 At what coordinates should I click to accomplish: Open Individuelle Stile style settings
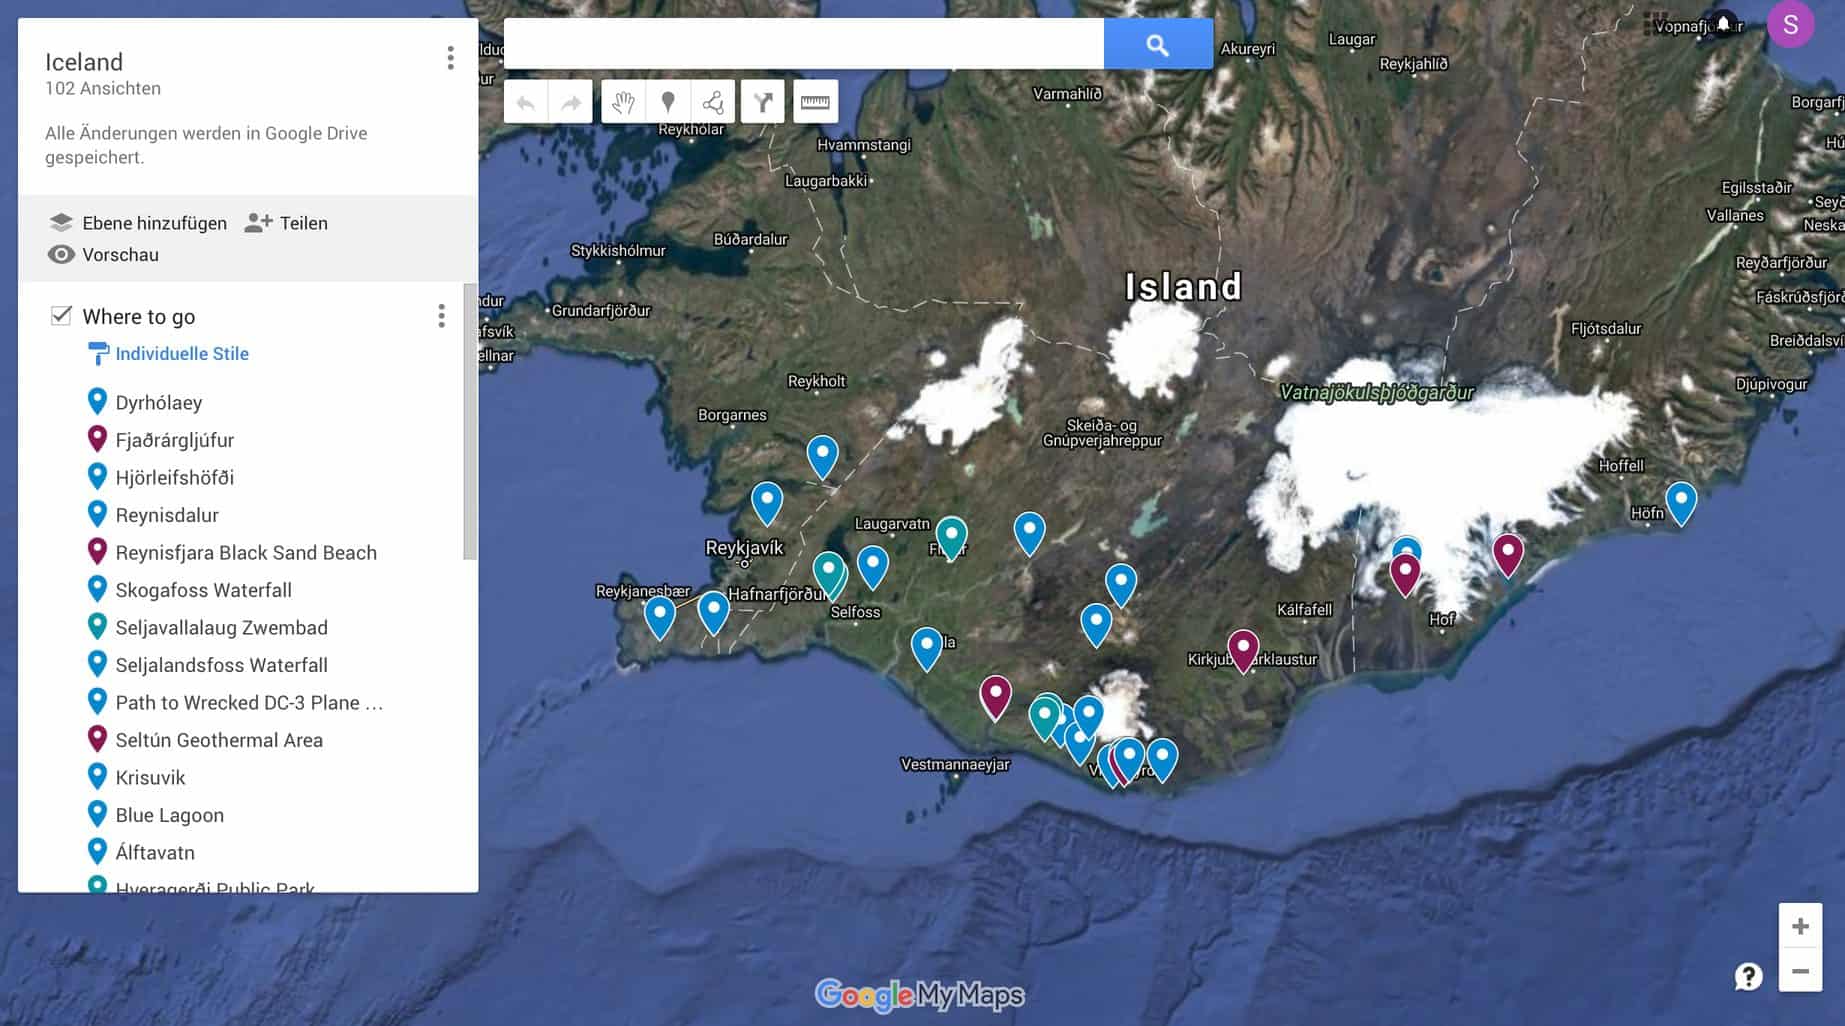pyautogui.click(x=181, y=354)
